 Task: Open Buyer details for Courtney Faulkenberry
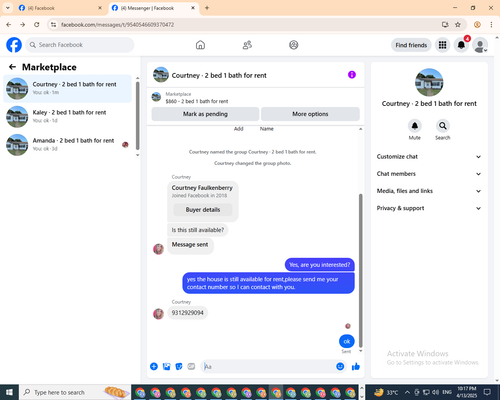click(x=203, y=210)
